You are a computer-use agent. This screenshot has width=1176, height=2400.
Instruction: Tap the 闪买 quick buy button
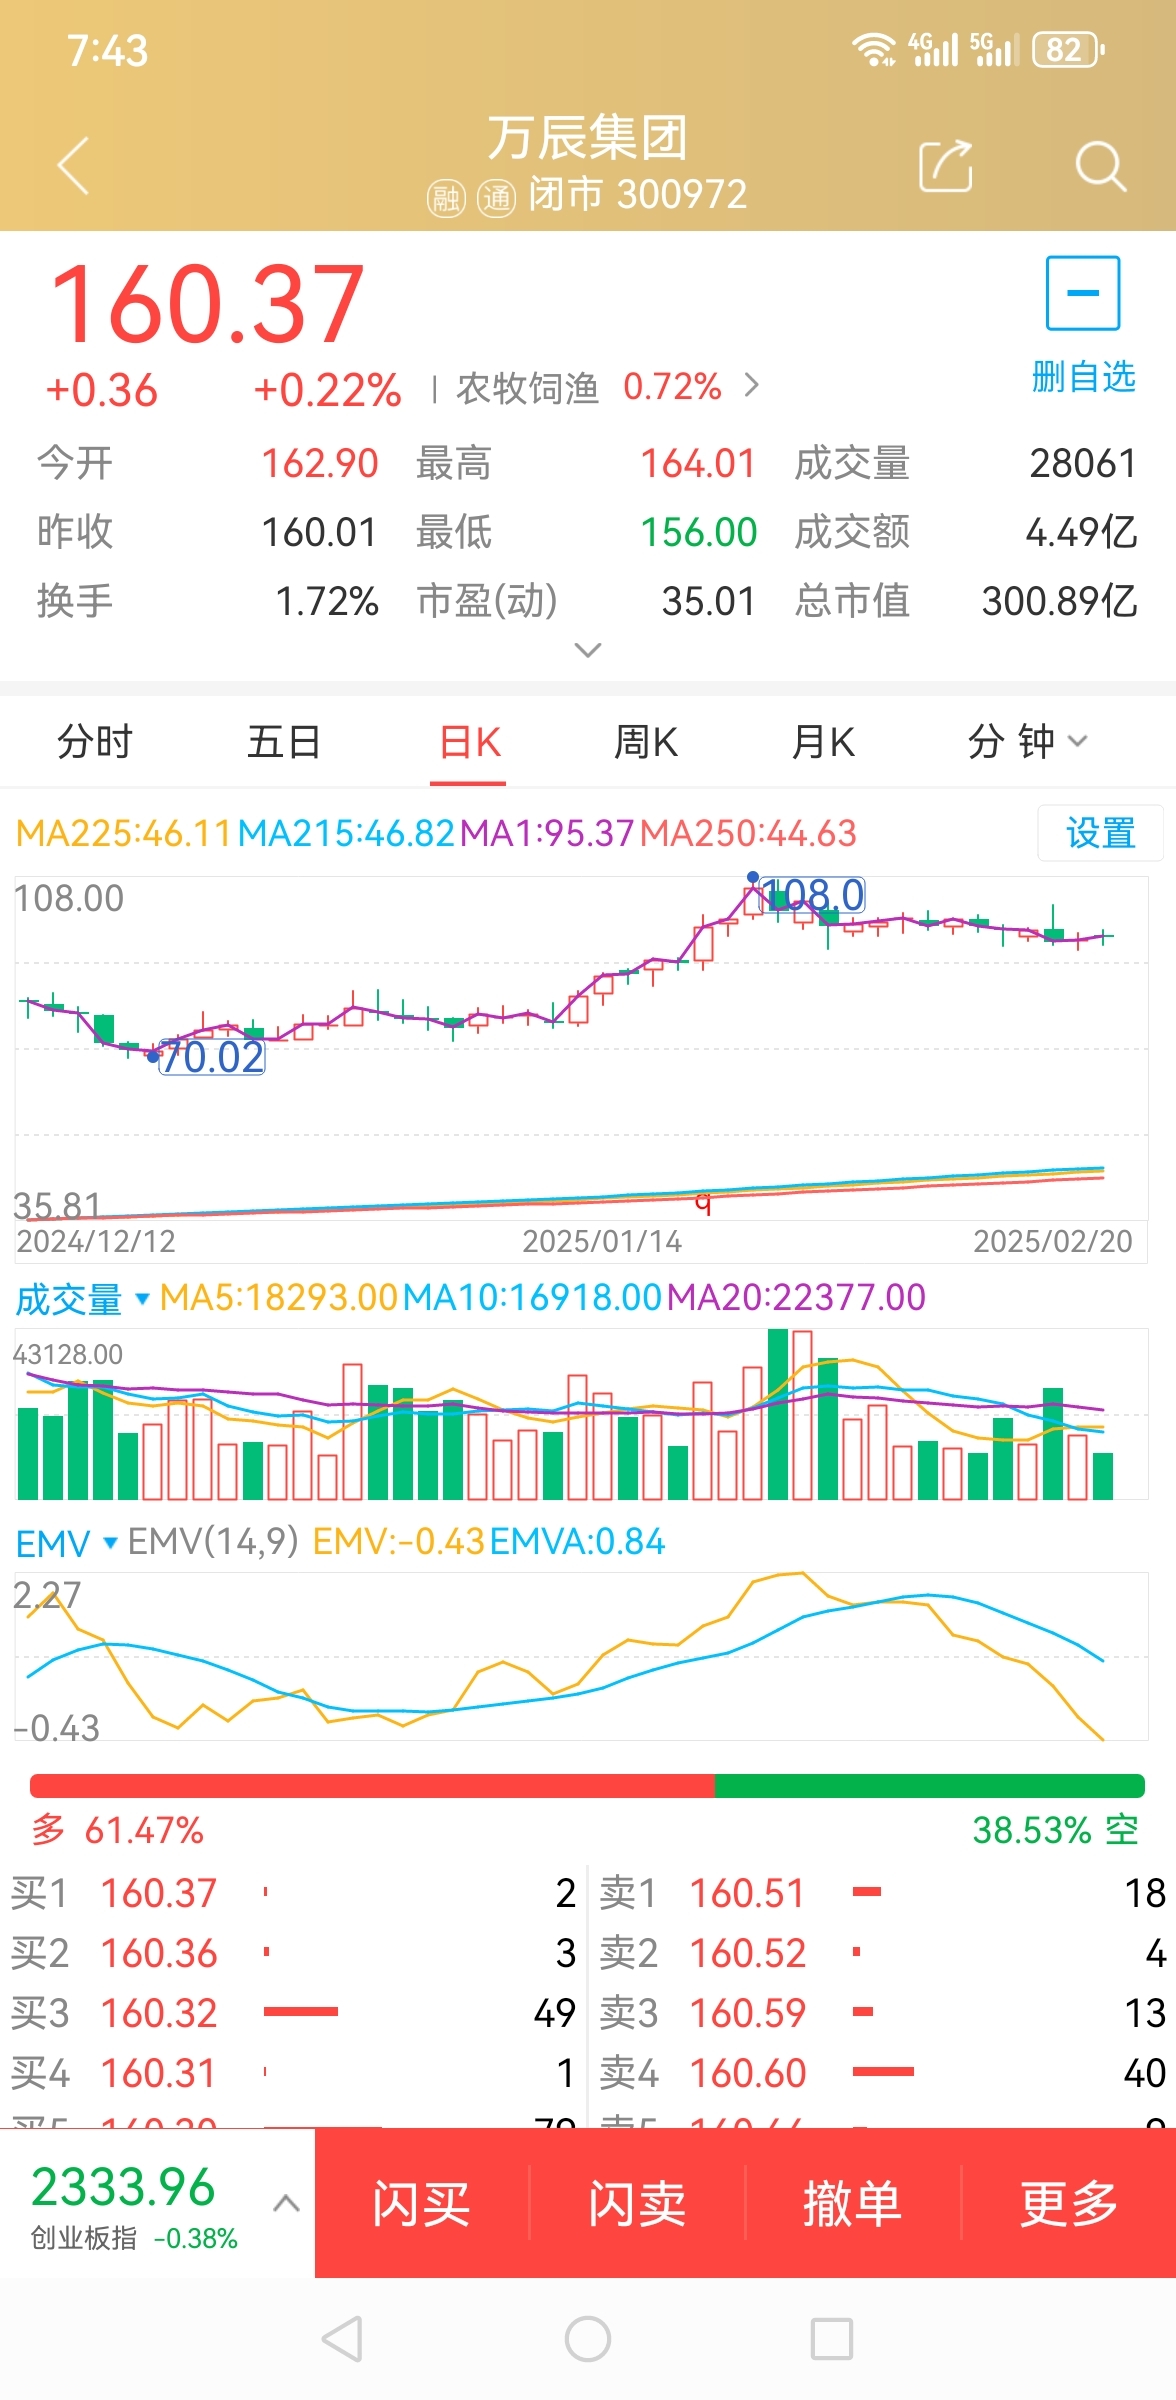421,2203
